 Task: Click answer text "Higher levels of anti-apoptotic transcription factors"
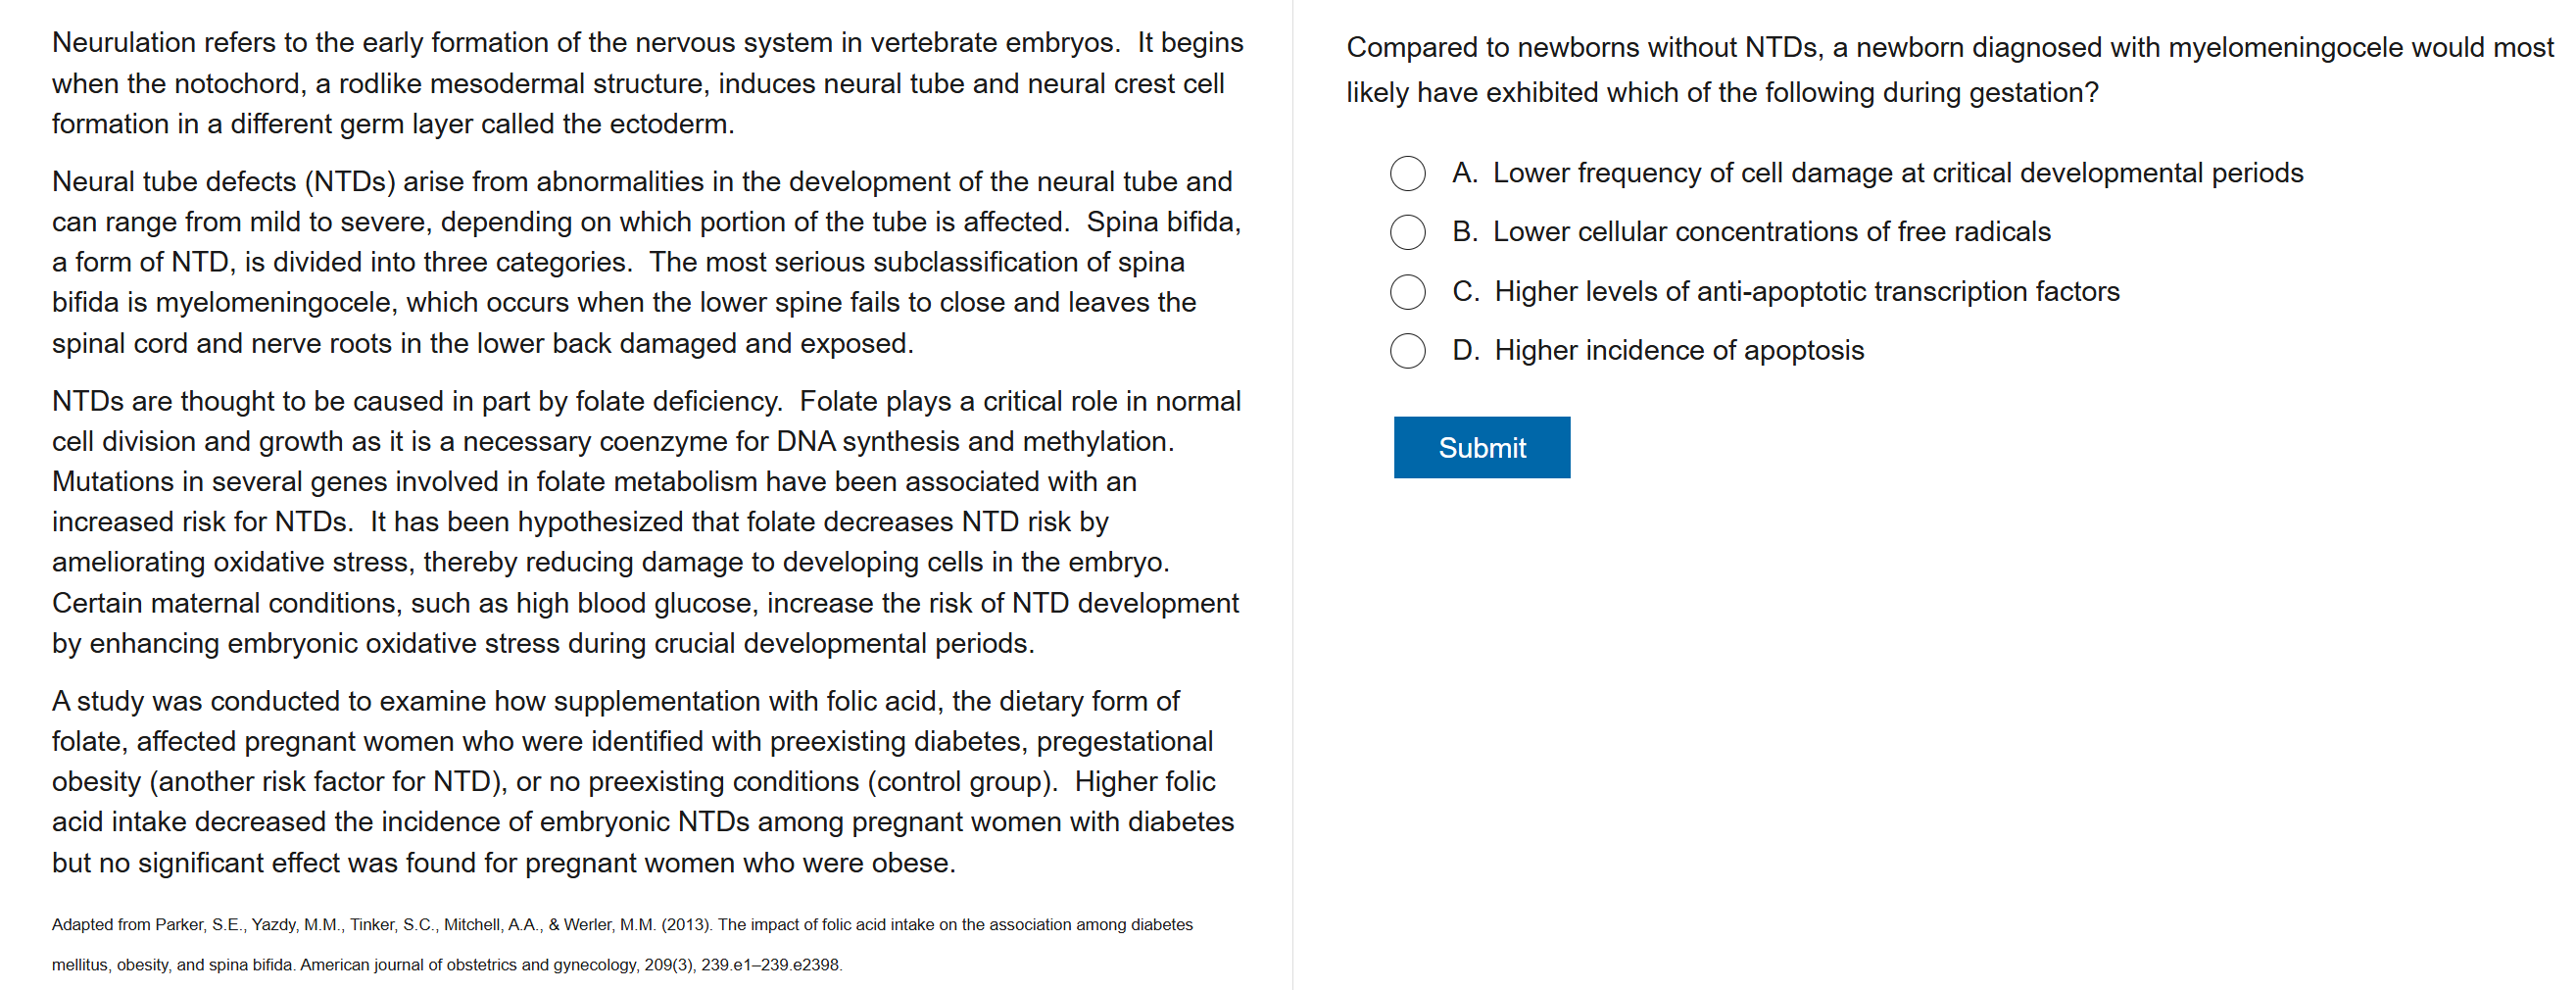[1806, 292]
